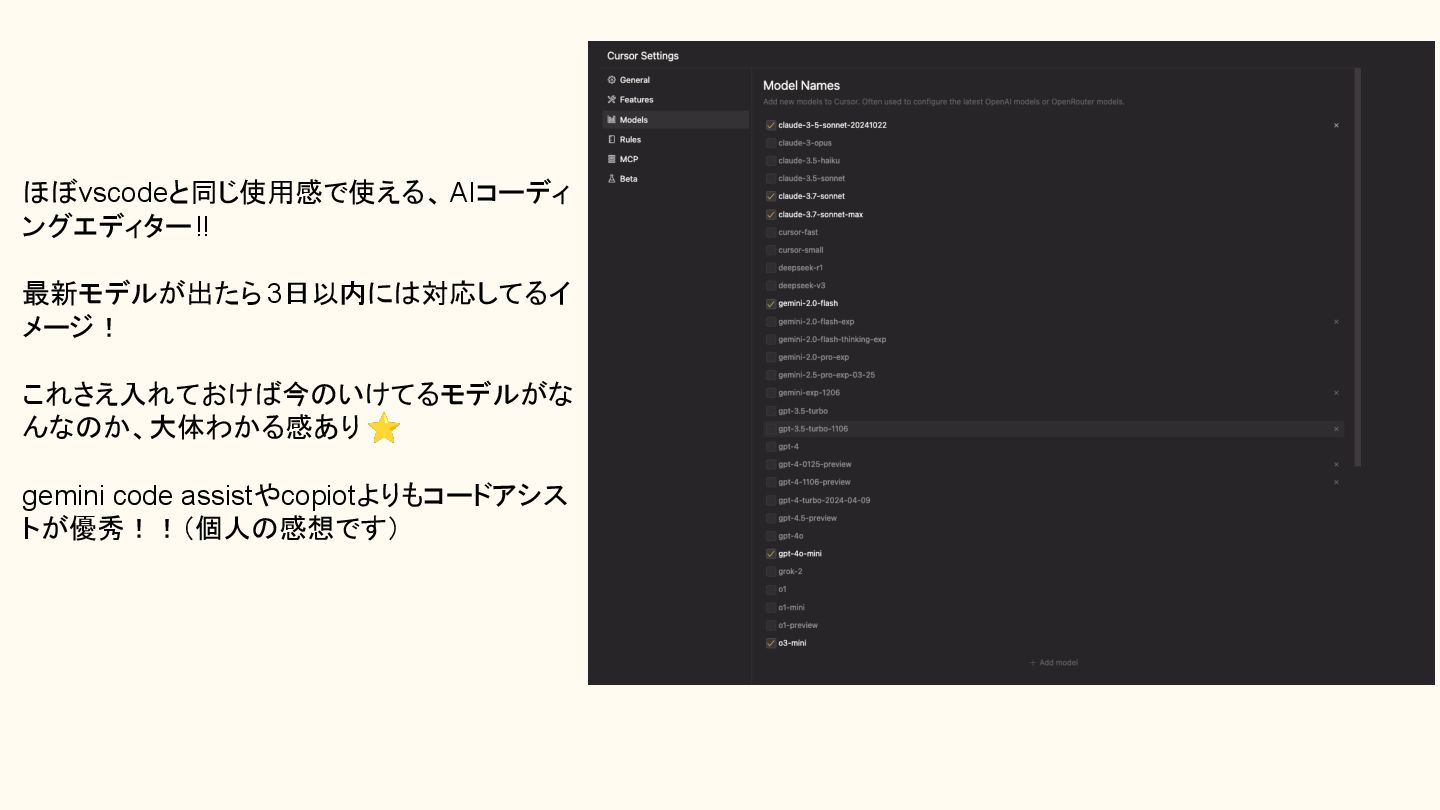The image size is (1440, 810).
Task: Check the gpt-4 checkbox
Action: pos(771,447)
